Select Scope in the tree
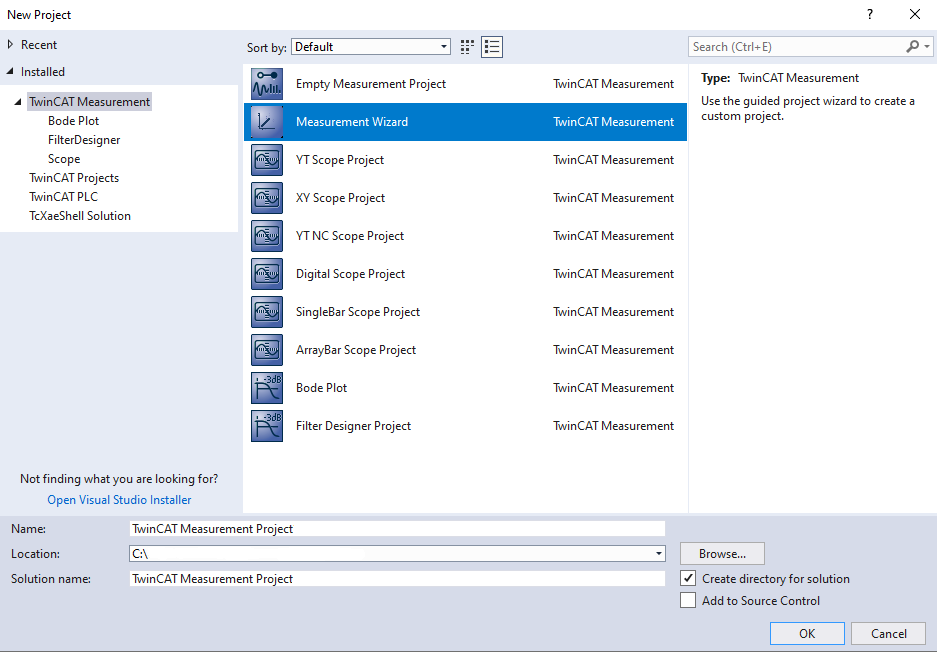Viewport: 937px width, 652px height. coord(64,159)
